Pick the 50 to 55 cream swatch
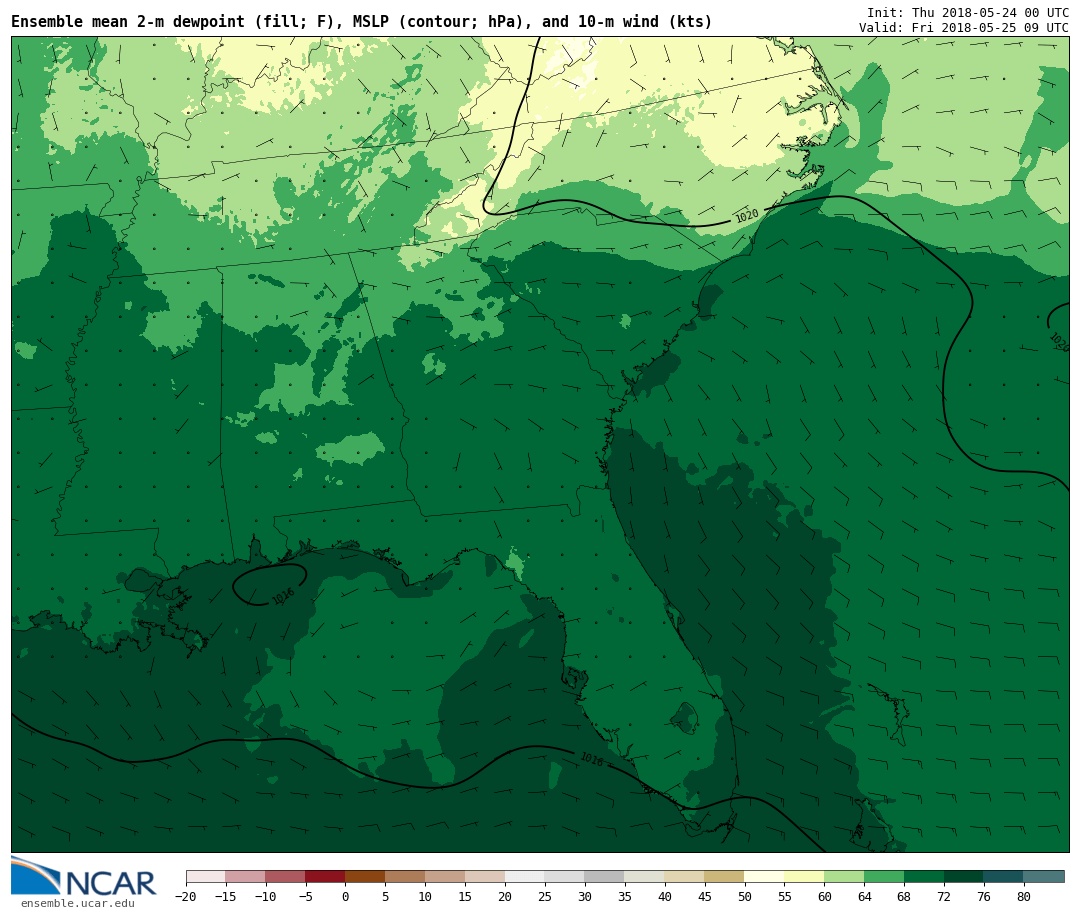The height and width of the screenshot is (915, 1080). (x=765, y=876)
